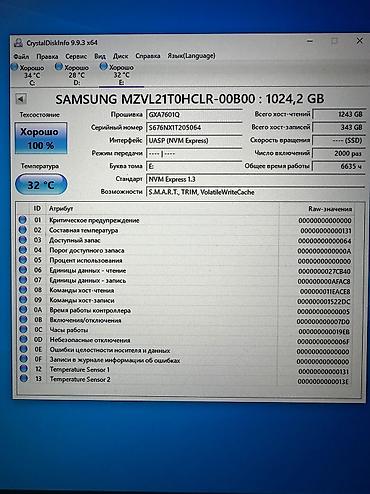Viewport: 370px width, 494px height.
Task: Click the Хорошо 100 % health status button
Action: [41, 138]
